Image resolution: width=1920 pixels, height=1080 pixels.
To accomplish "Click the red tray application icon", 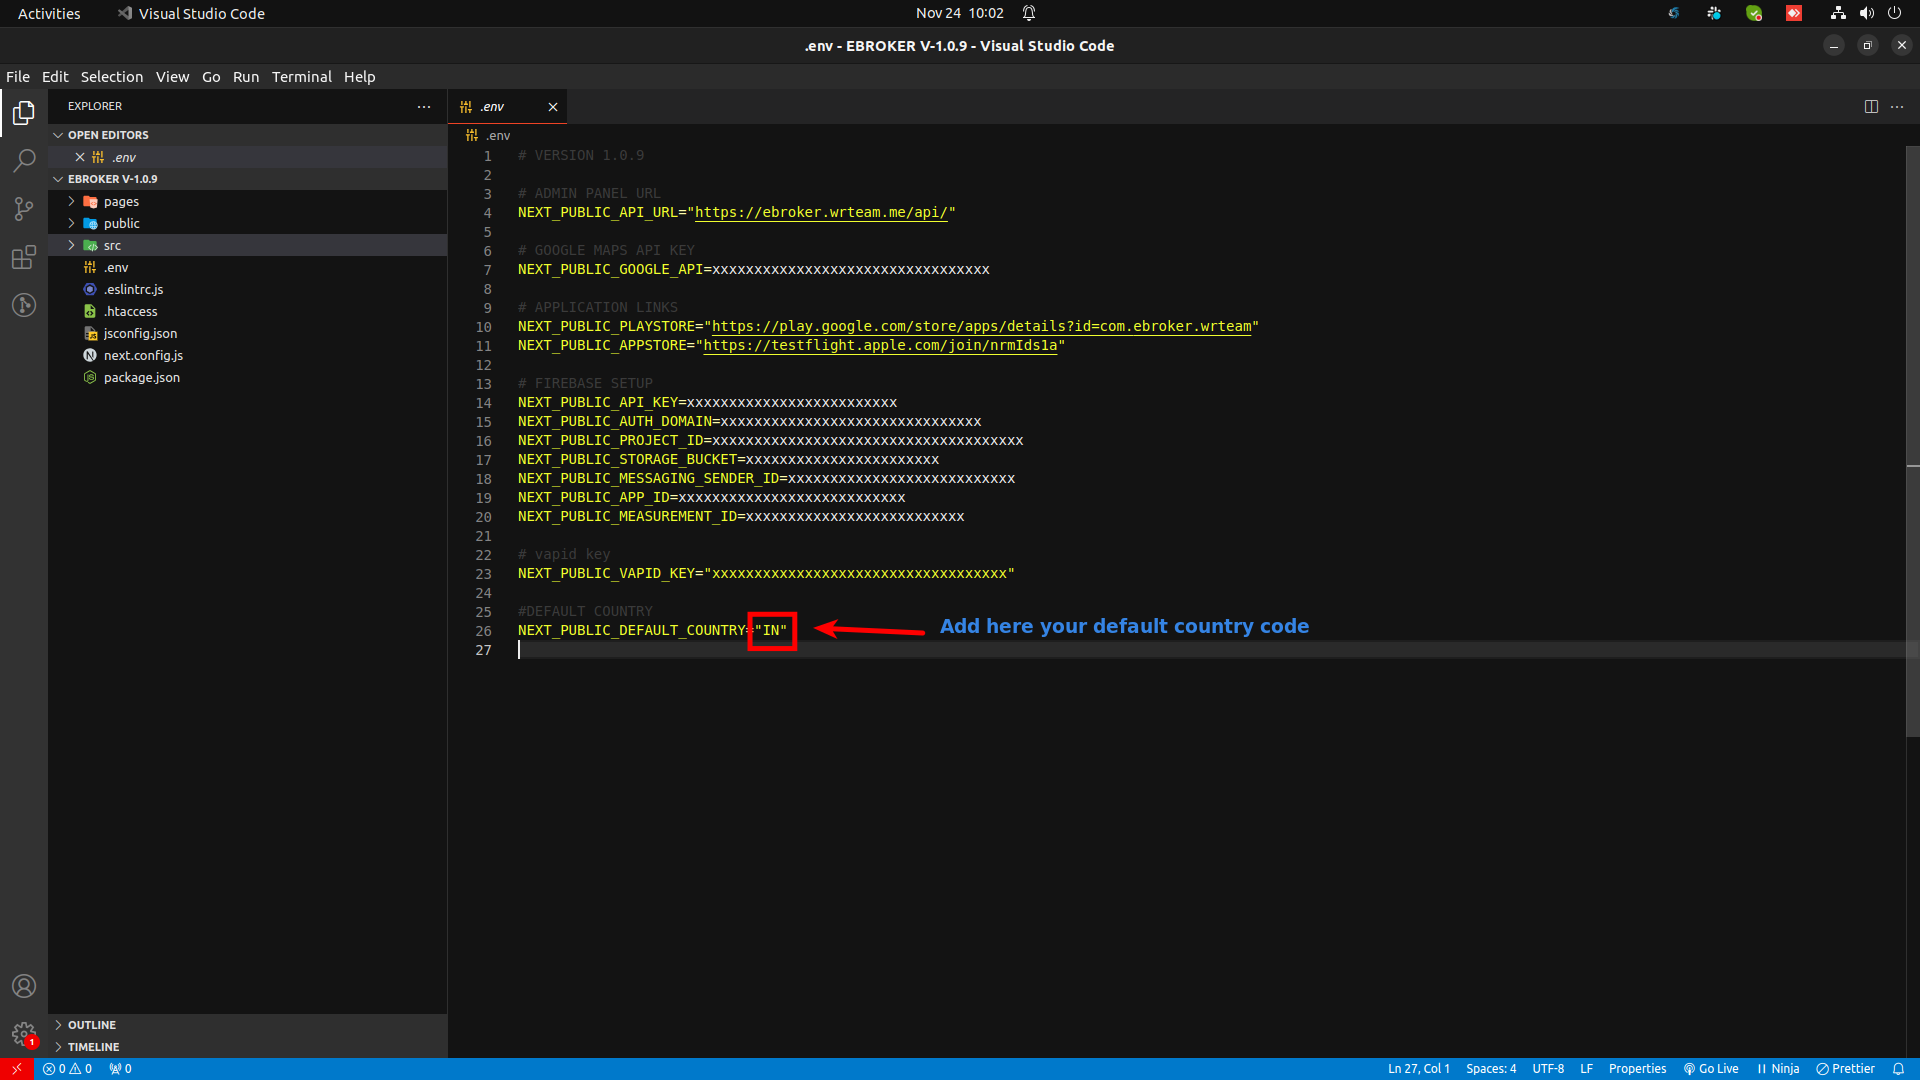I will pyautogui.click(x=1794, y=13).
